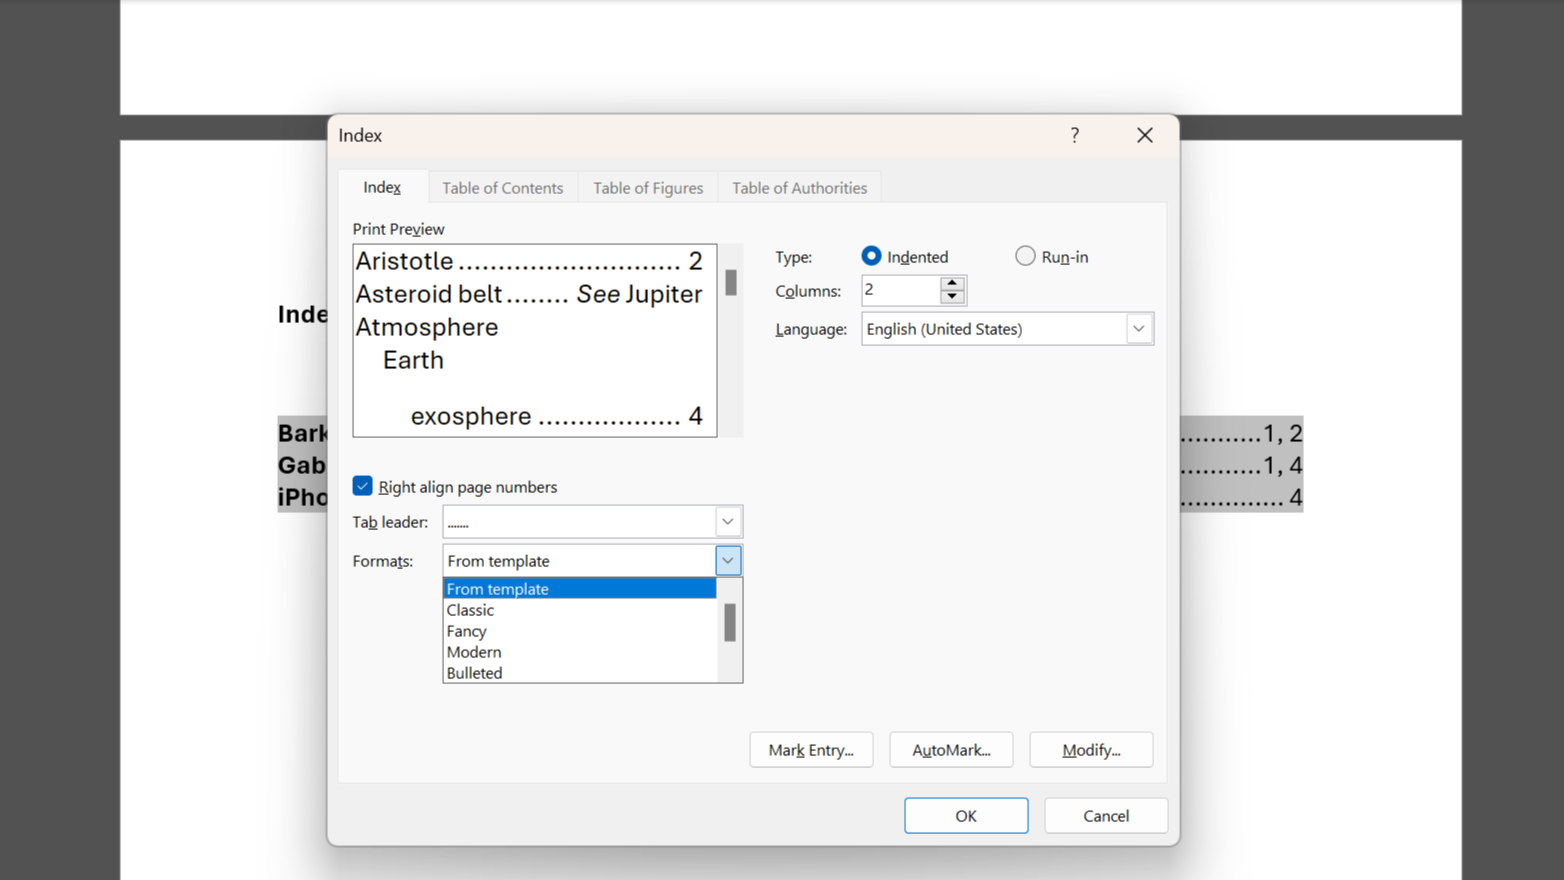The height and width of the screenshot is (880, 1564).
Task: Switch to Table of Contents tab
Action: pyautogui.click(x=503, y=188)
